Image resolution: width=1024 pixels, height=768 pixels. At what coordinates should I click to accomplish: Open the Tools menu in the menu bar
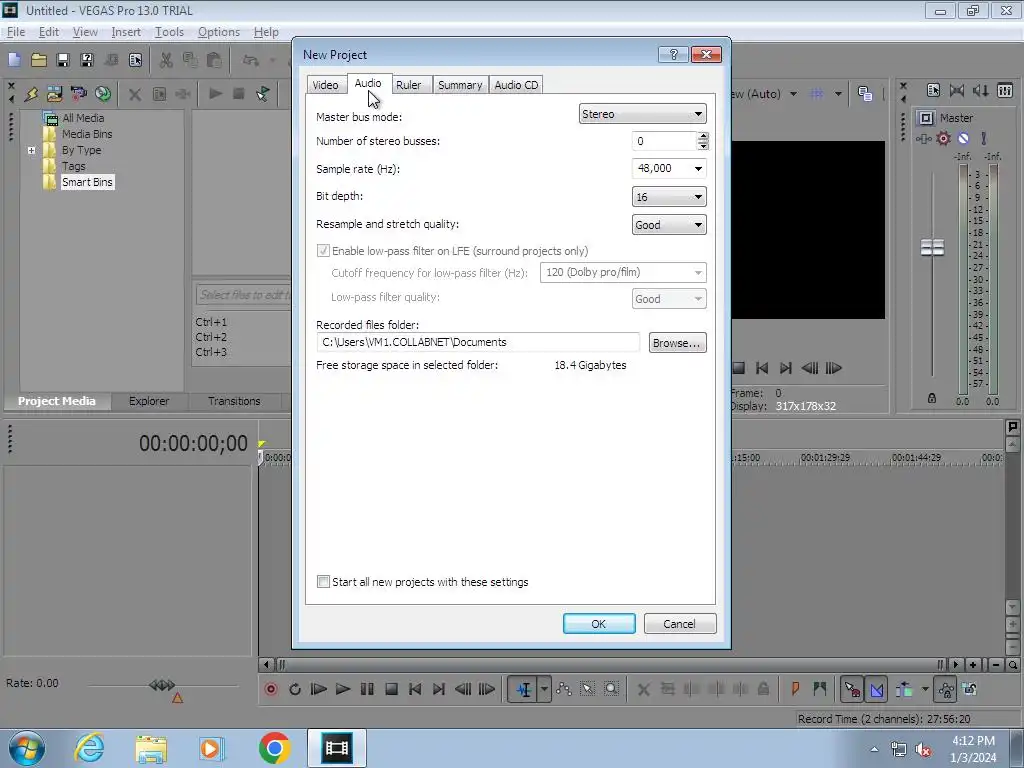click(x=169, y=32)
